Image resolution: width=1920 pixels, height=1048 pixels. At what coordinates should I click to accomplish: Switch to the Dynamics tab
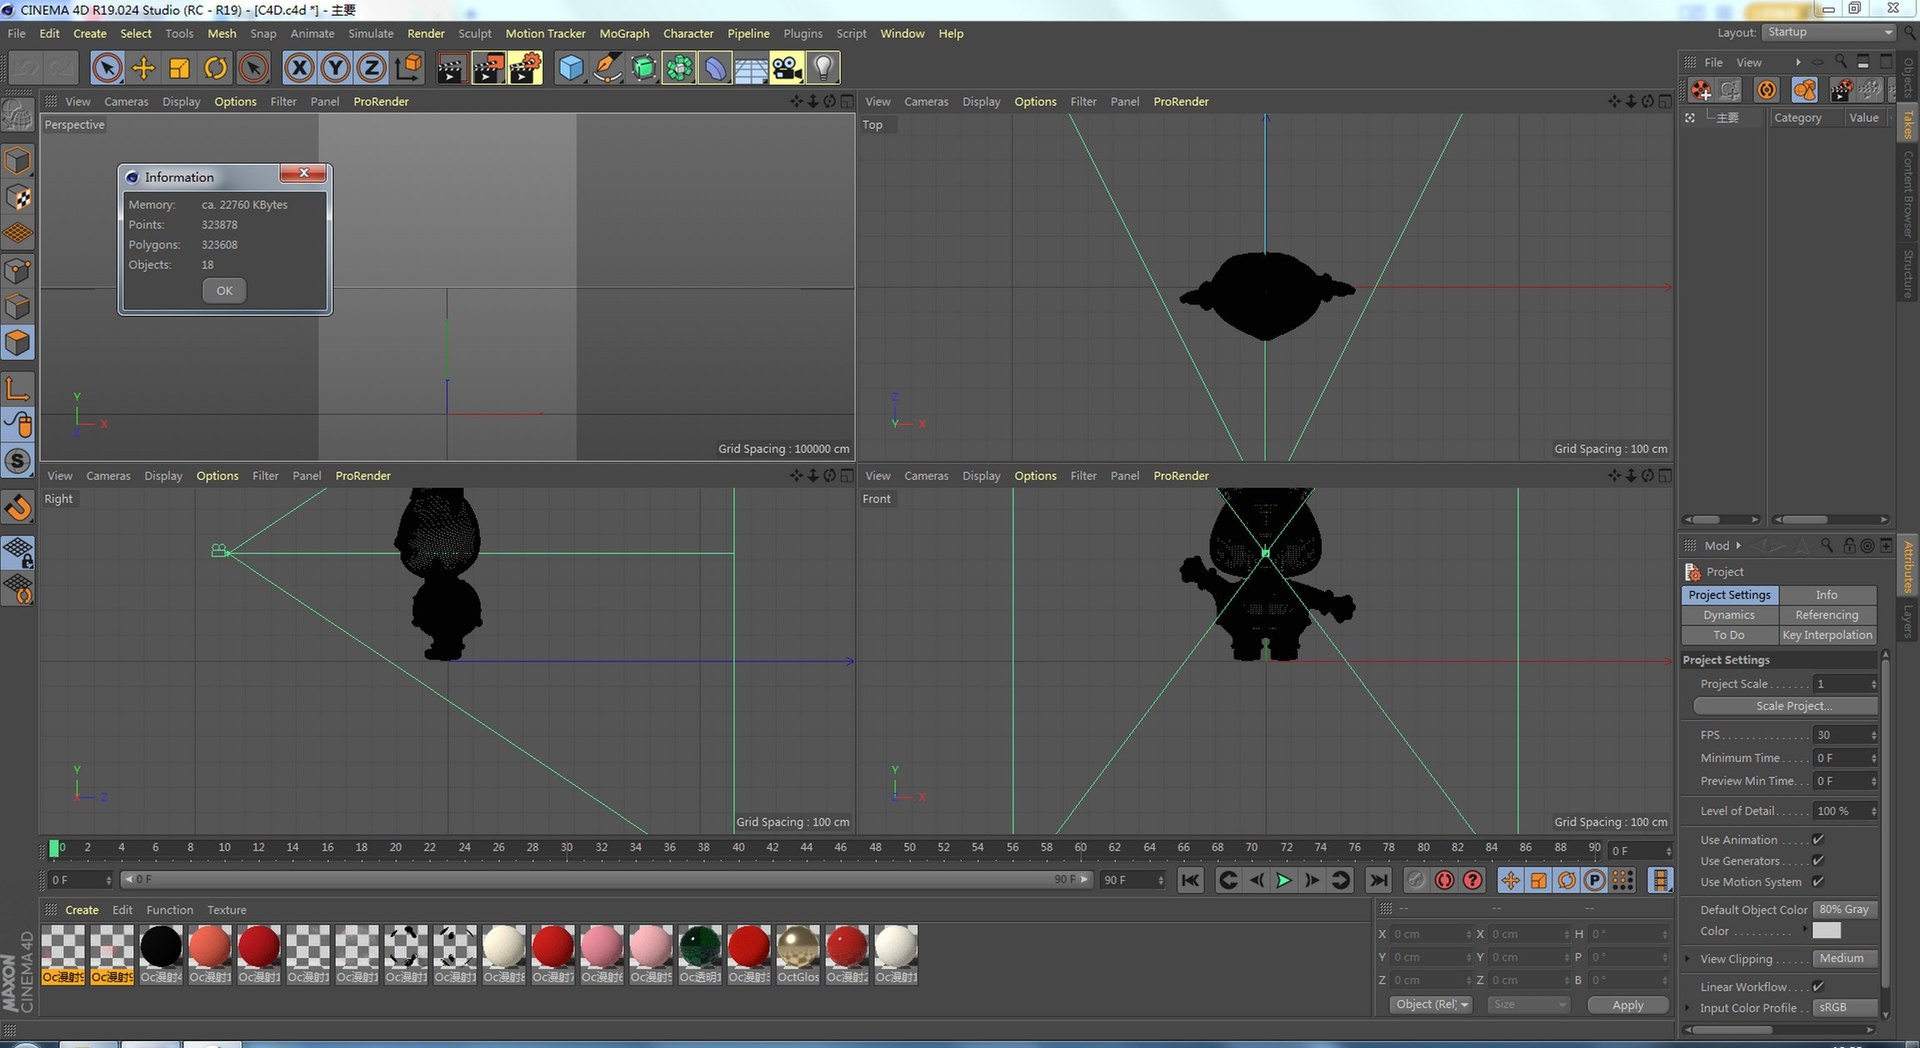tap(1729, 615)
